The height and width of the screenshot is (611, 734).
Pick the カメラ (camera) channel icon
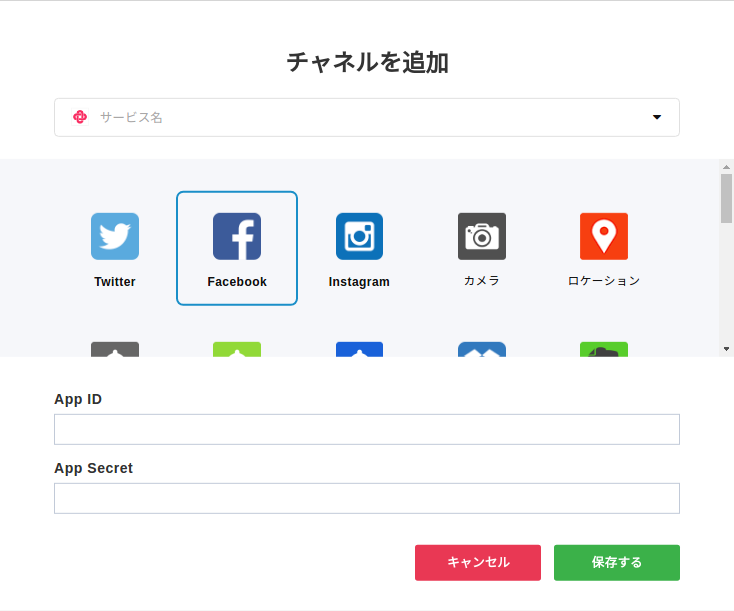[482, 236]
